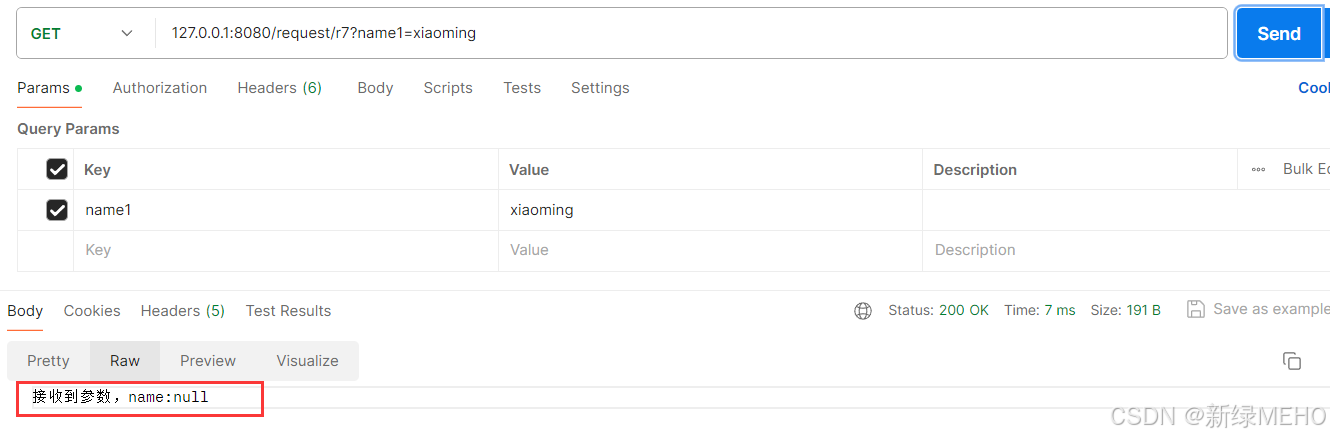Screen dimensions: 1330x438
Task: Open the Headers (6) request tab
Action: pyautogui.click(x=279, y=88)
